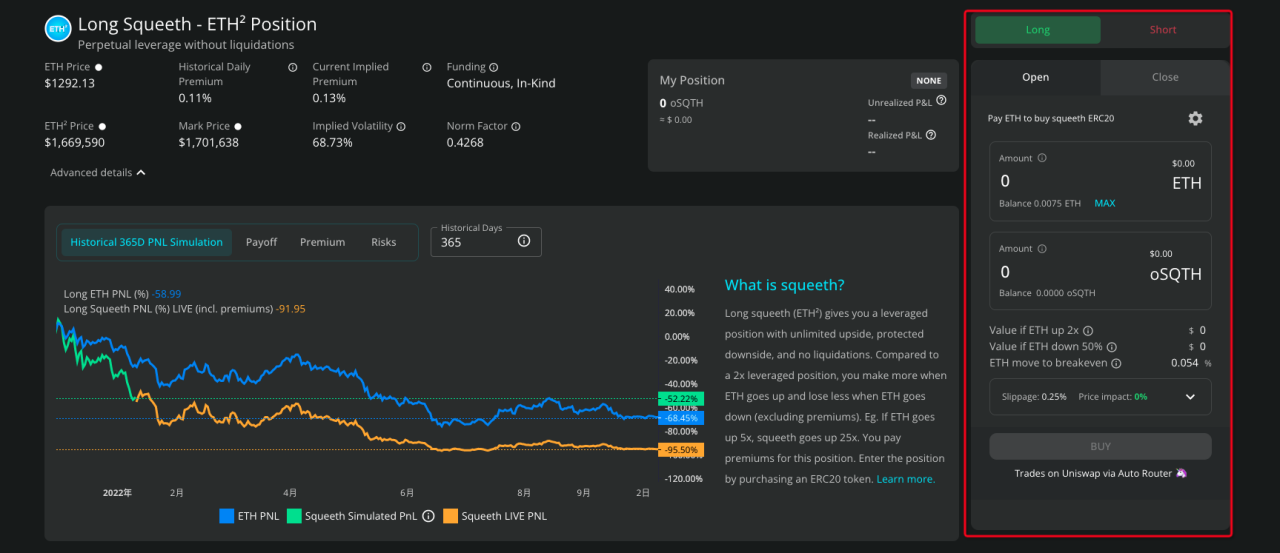This screenshot has height=553, width=1280.
Task: Follow the Learn more link
Action: tap(906, 479)
